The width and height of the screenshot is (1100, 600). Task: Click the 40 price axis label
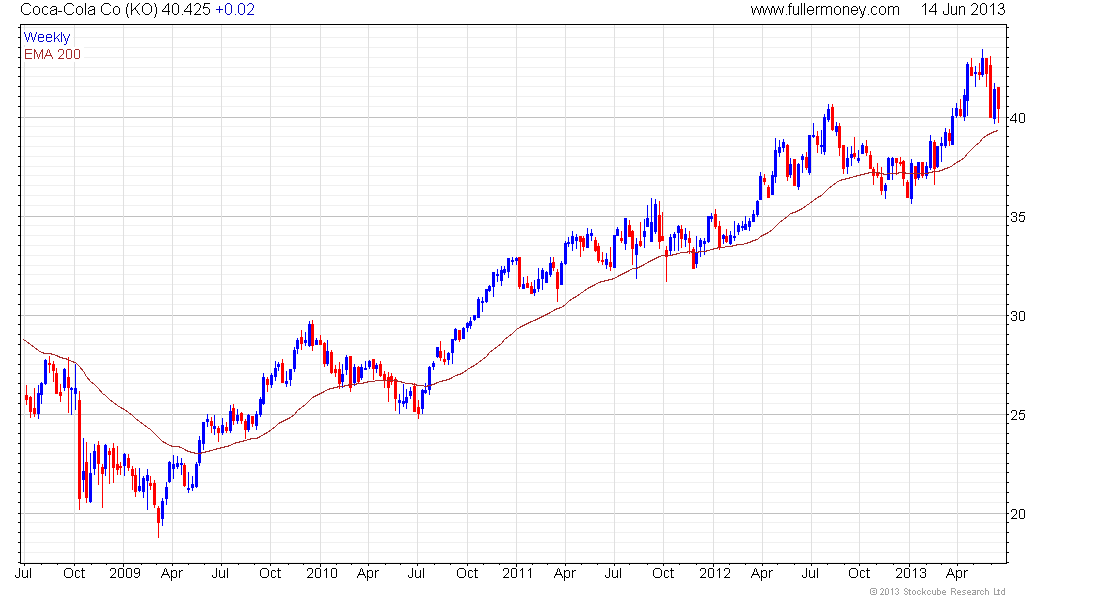click(1017, 118)
